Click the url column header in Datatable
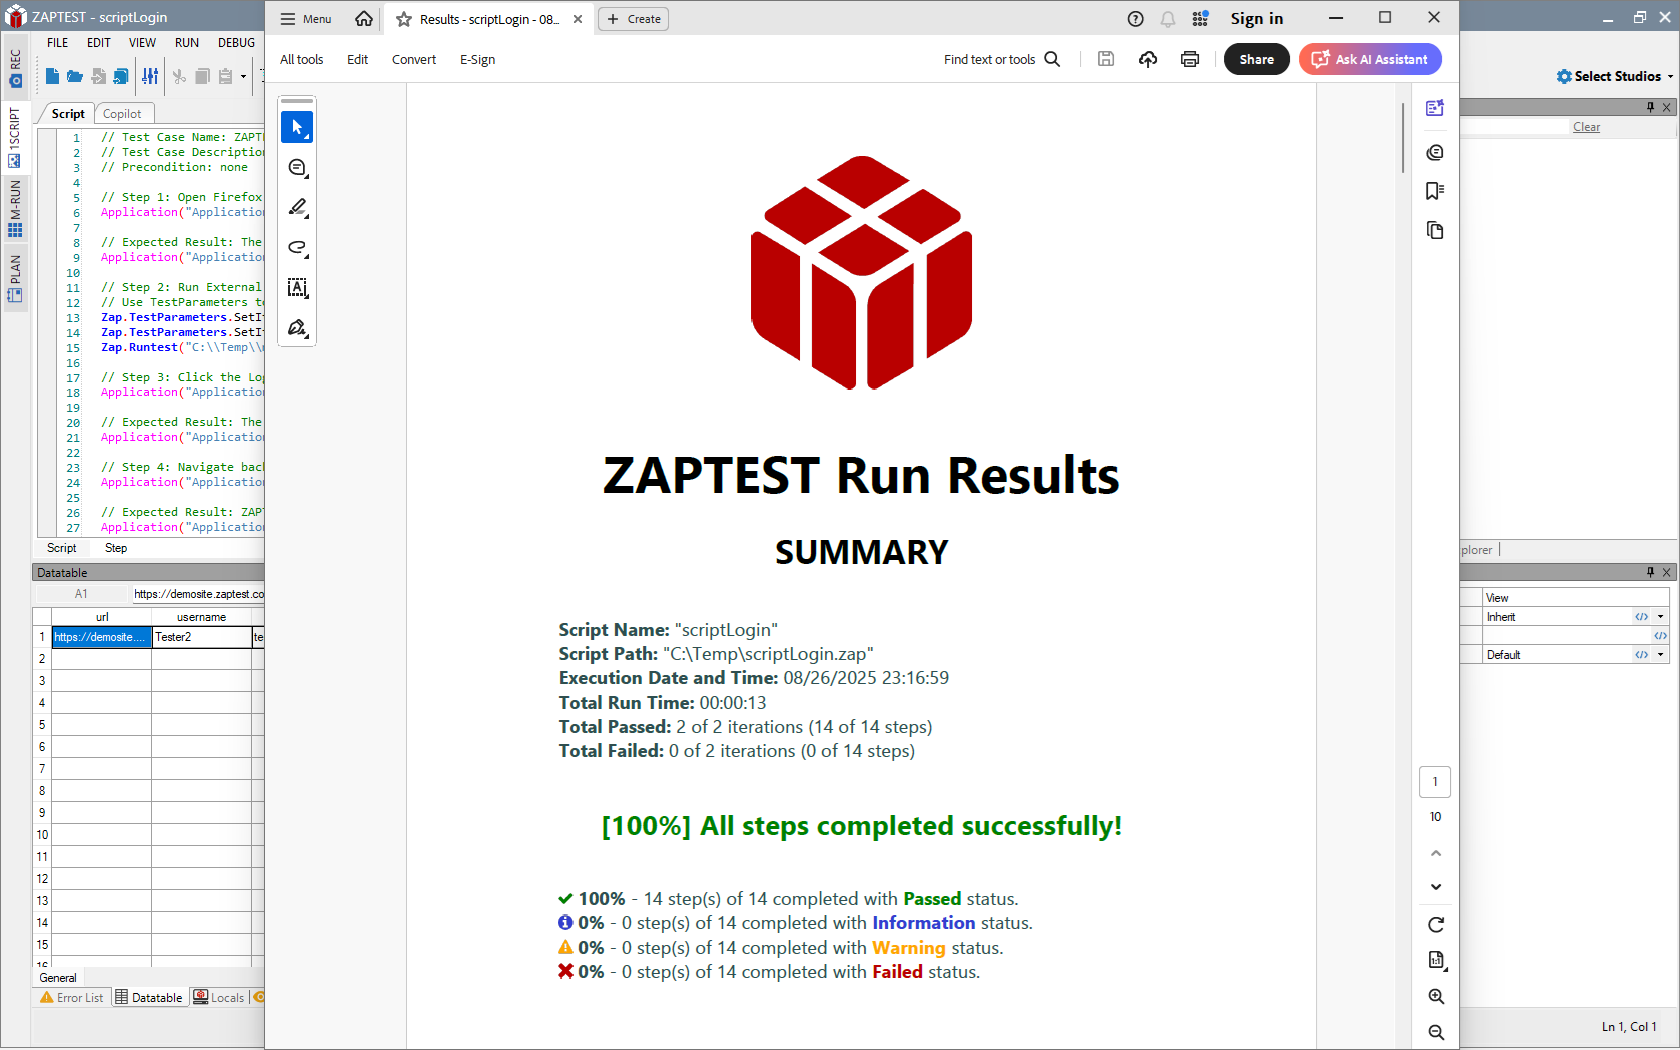1680x1050 pixels. (102, 617)
